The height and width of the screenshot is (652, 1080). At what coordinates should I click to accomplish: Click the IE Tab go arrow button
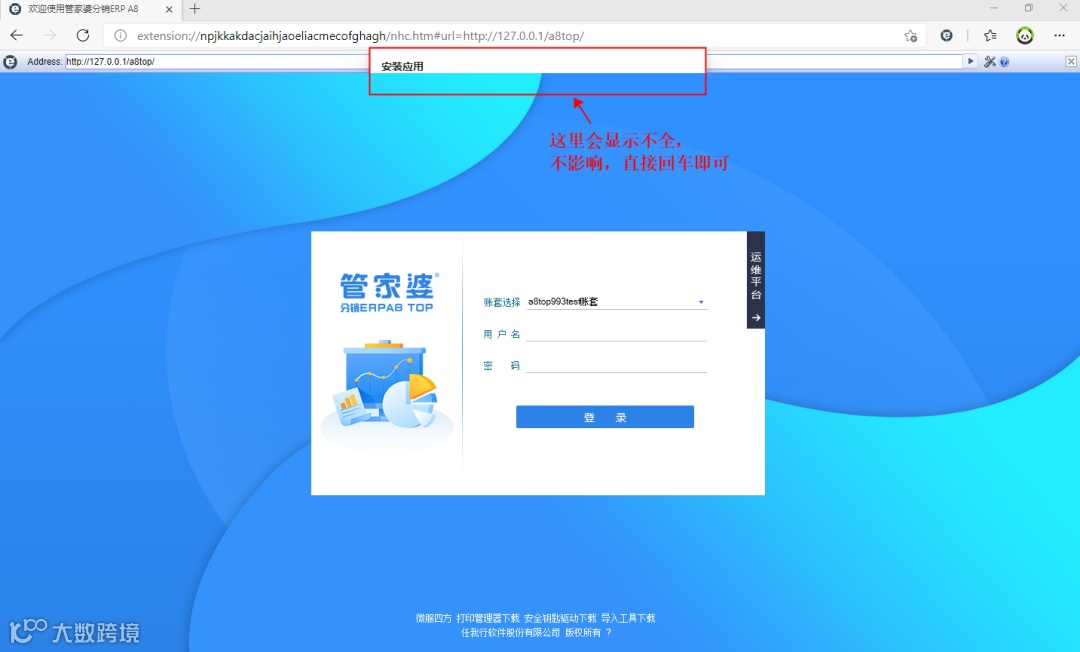click(x=970, y=61)
